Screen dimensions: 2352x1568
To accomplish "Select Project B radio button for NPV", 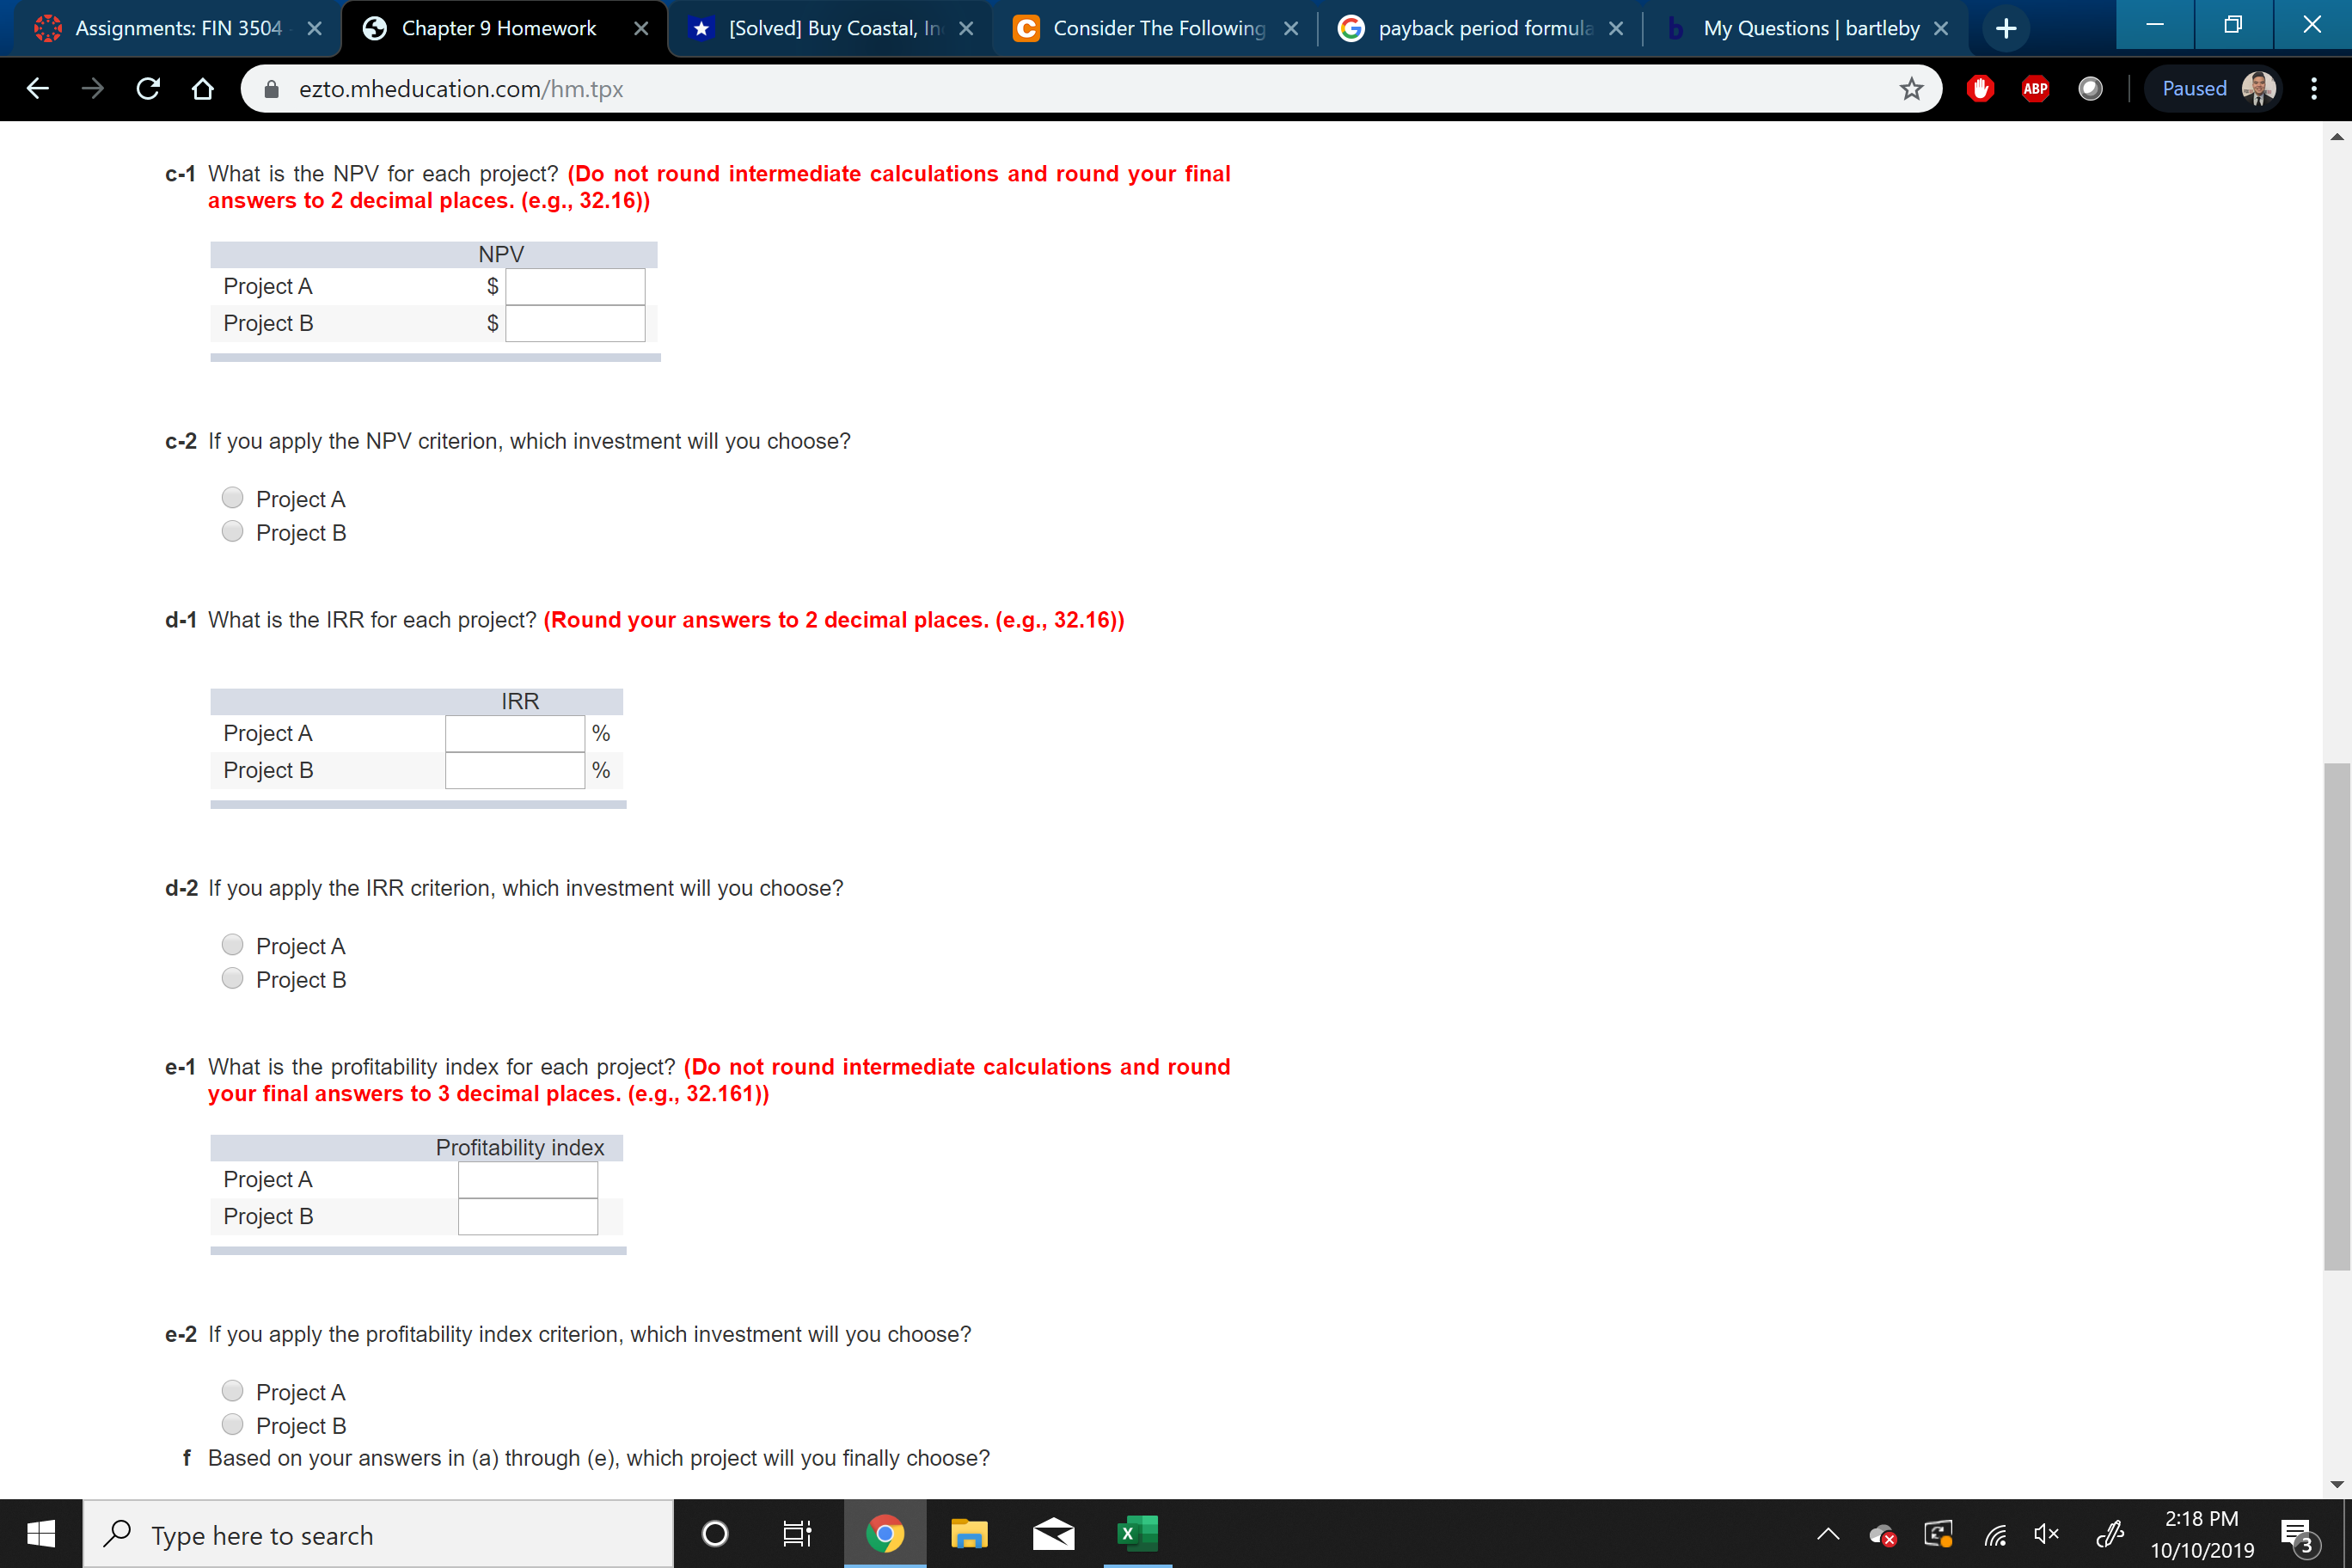I will click(x=233, y=532).
